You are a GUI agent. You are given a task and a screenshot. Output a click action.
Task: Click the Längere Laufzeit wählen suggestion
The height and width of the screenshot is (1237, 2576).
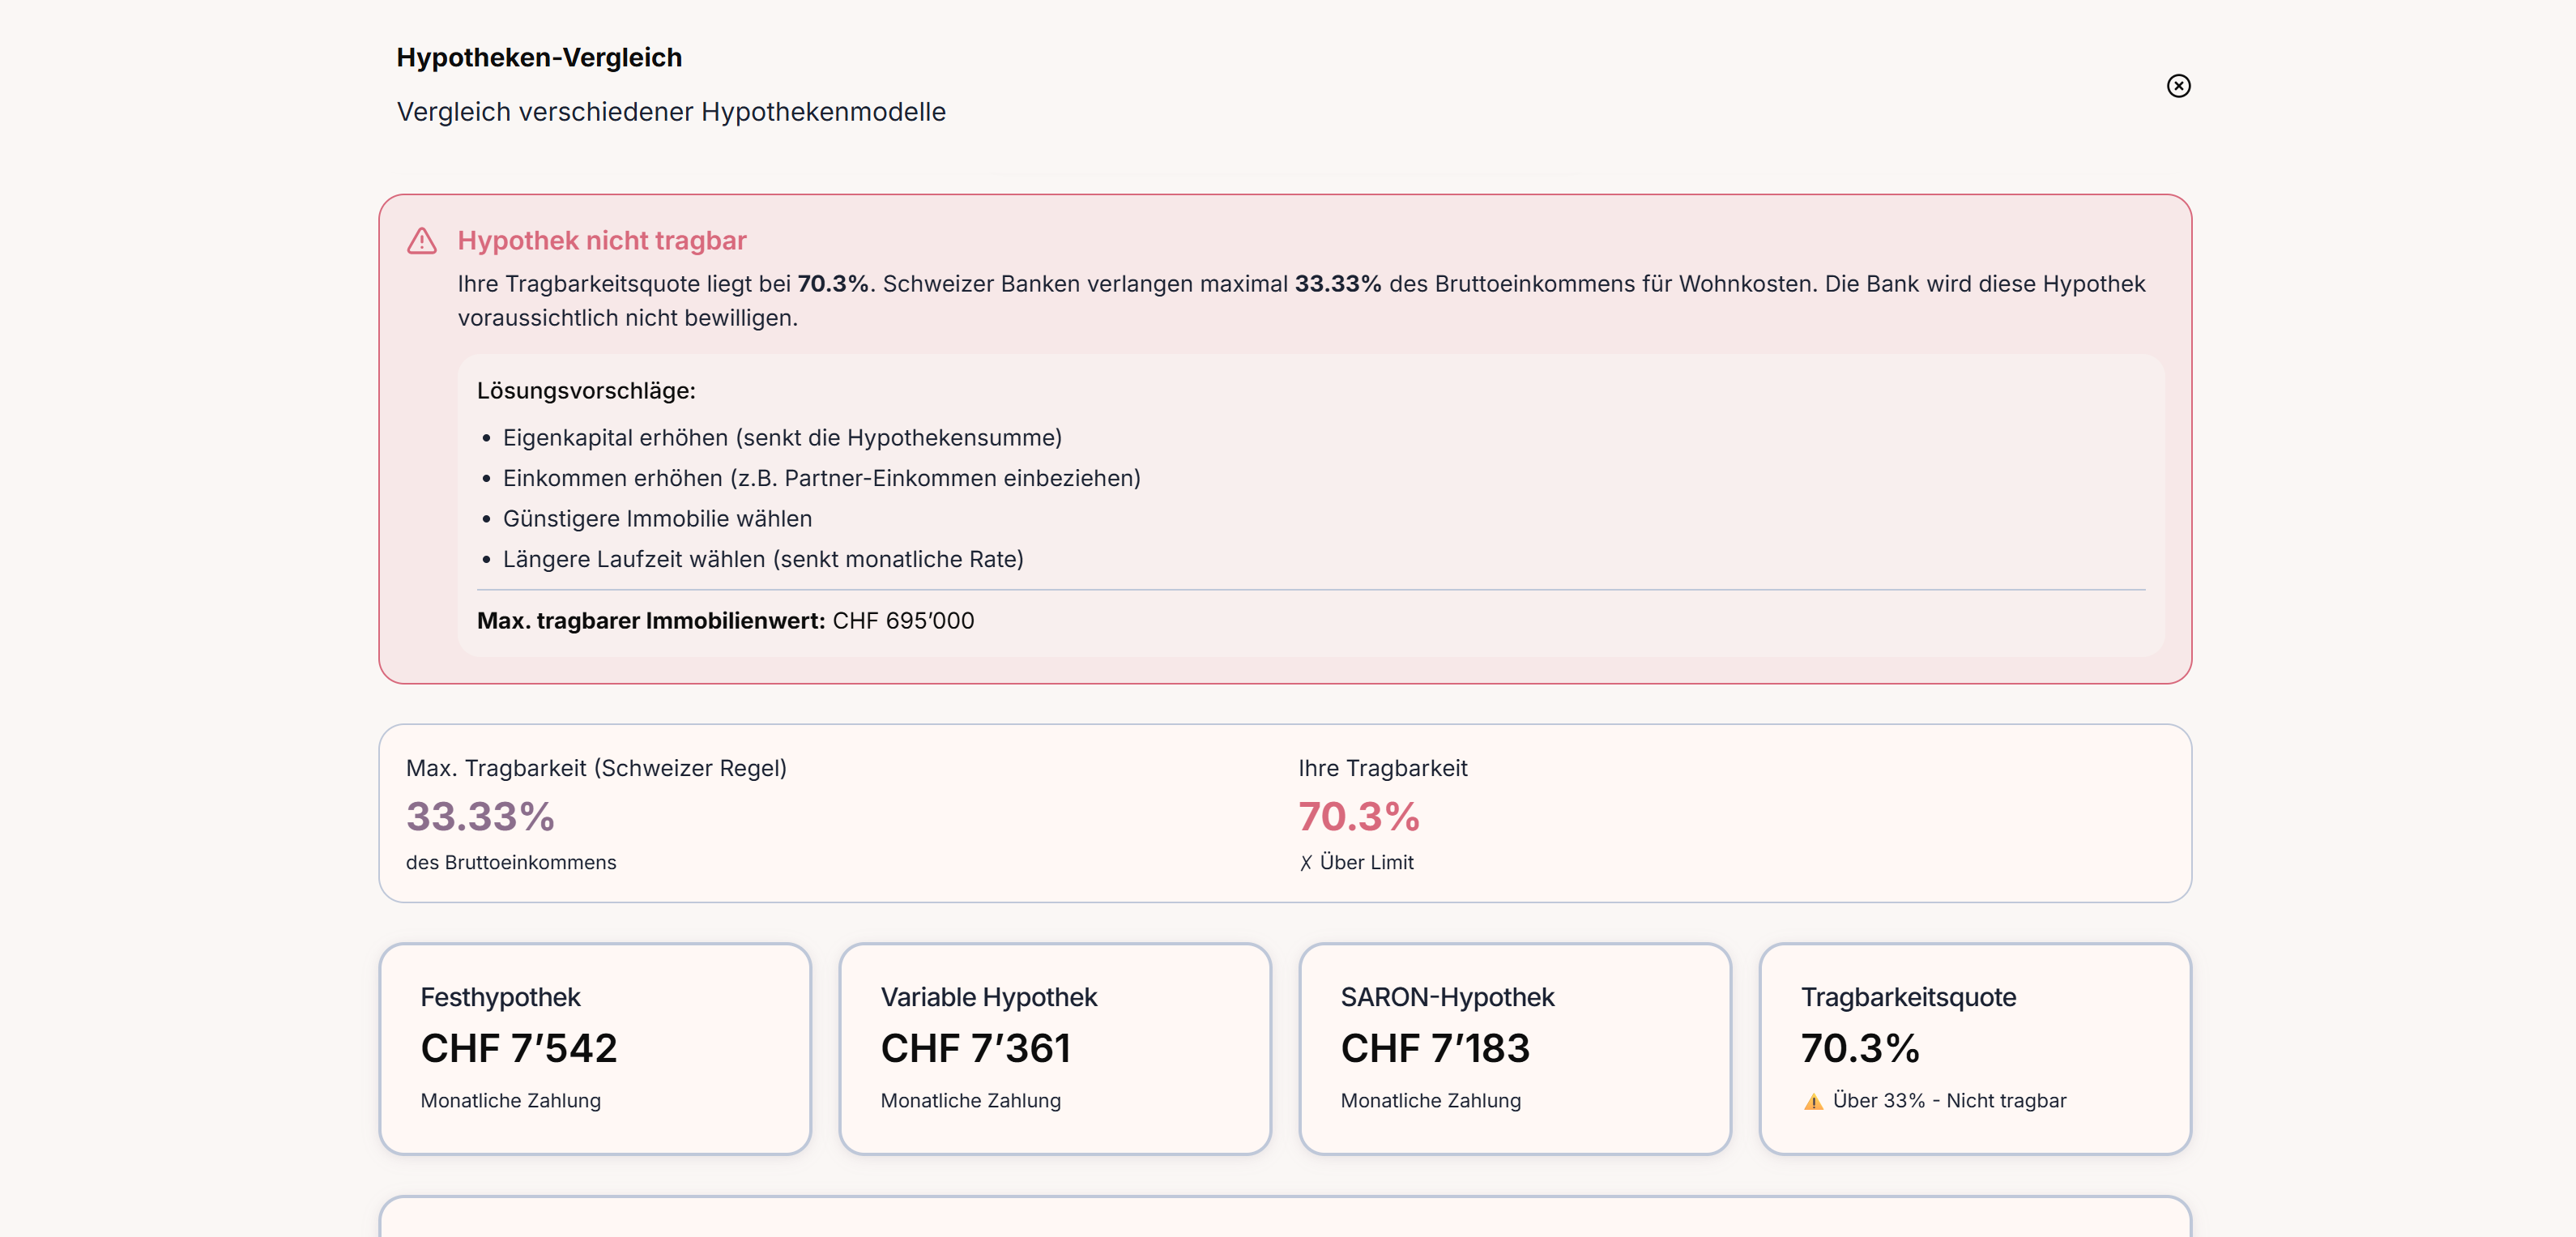(x=762, y=560)
